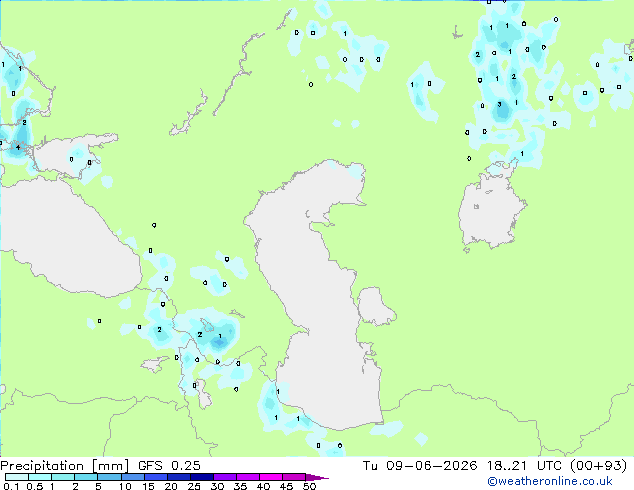Click the 5–10 mm blue legend swatch
Screen dimensions: 634x490
pyautogui.click(x=110, y=477)
